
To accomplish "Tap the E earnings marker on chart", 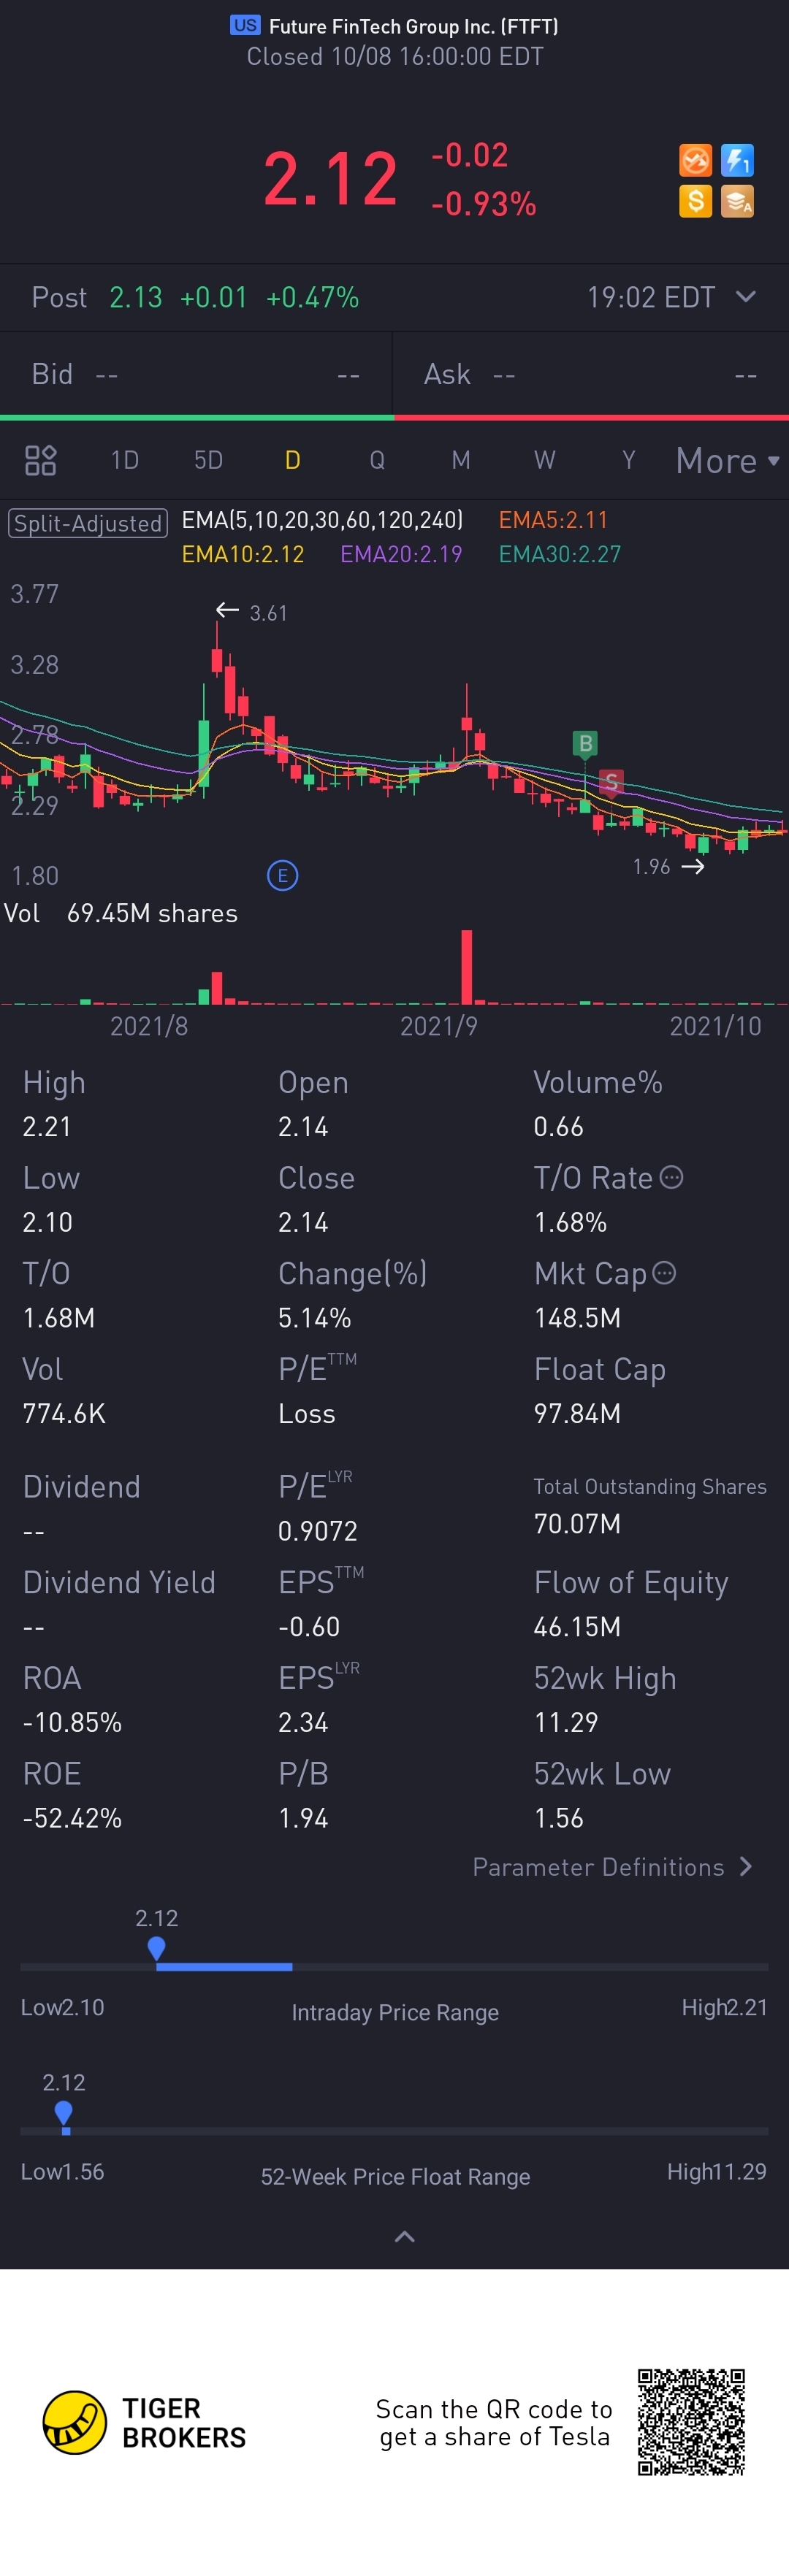I will (282, 876).
